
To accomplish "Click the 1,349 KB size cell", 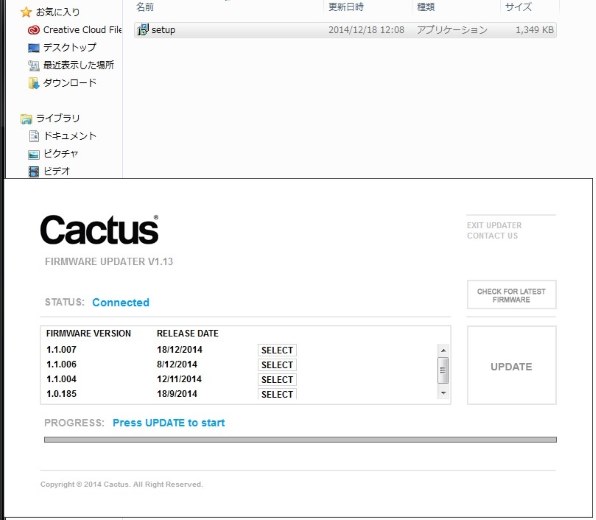I will (x=534, y=30).
